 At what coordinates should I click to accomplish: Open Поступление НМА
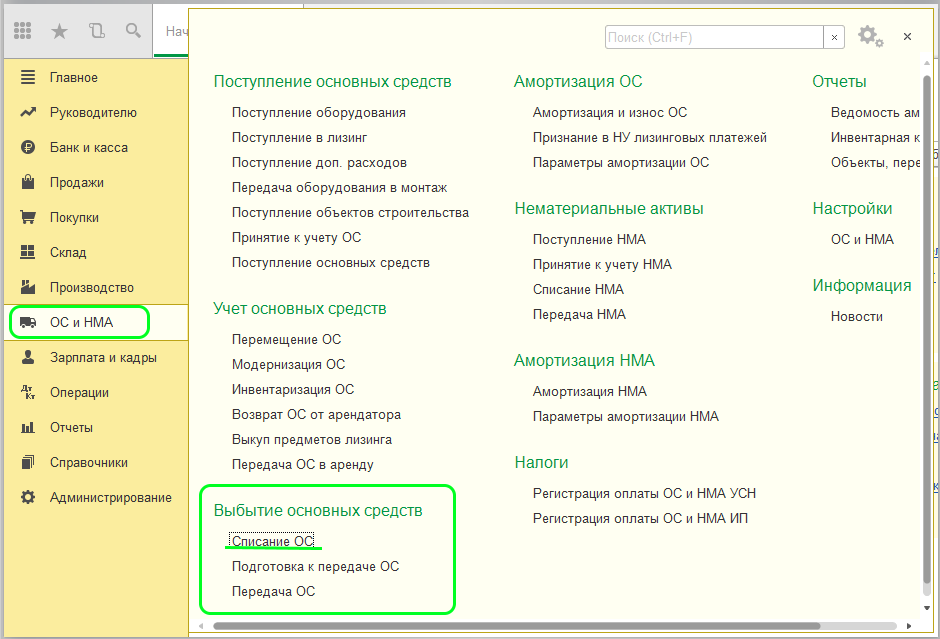[x=589, y=239]
